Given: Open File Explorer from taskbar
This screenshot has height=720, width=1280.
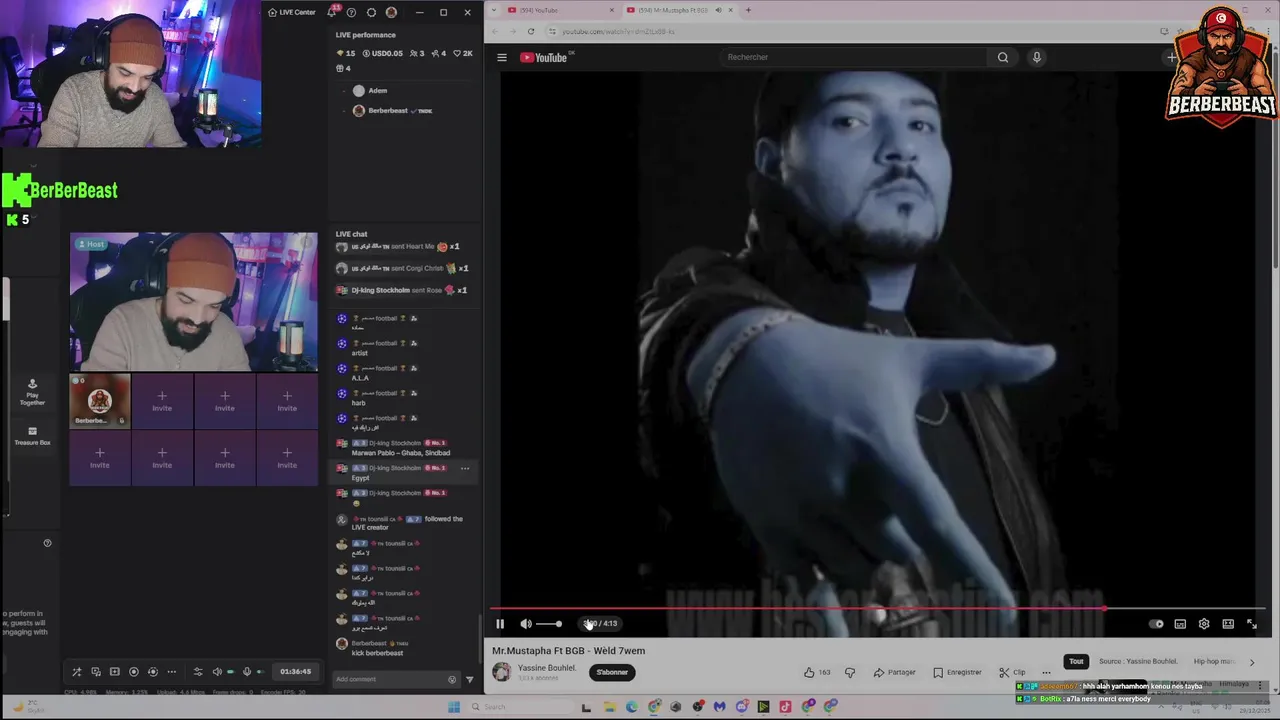Looking at the screenshot, I should pyautogui.click(x=609, y=707).
